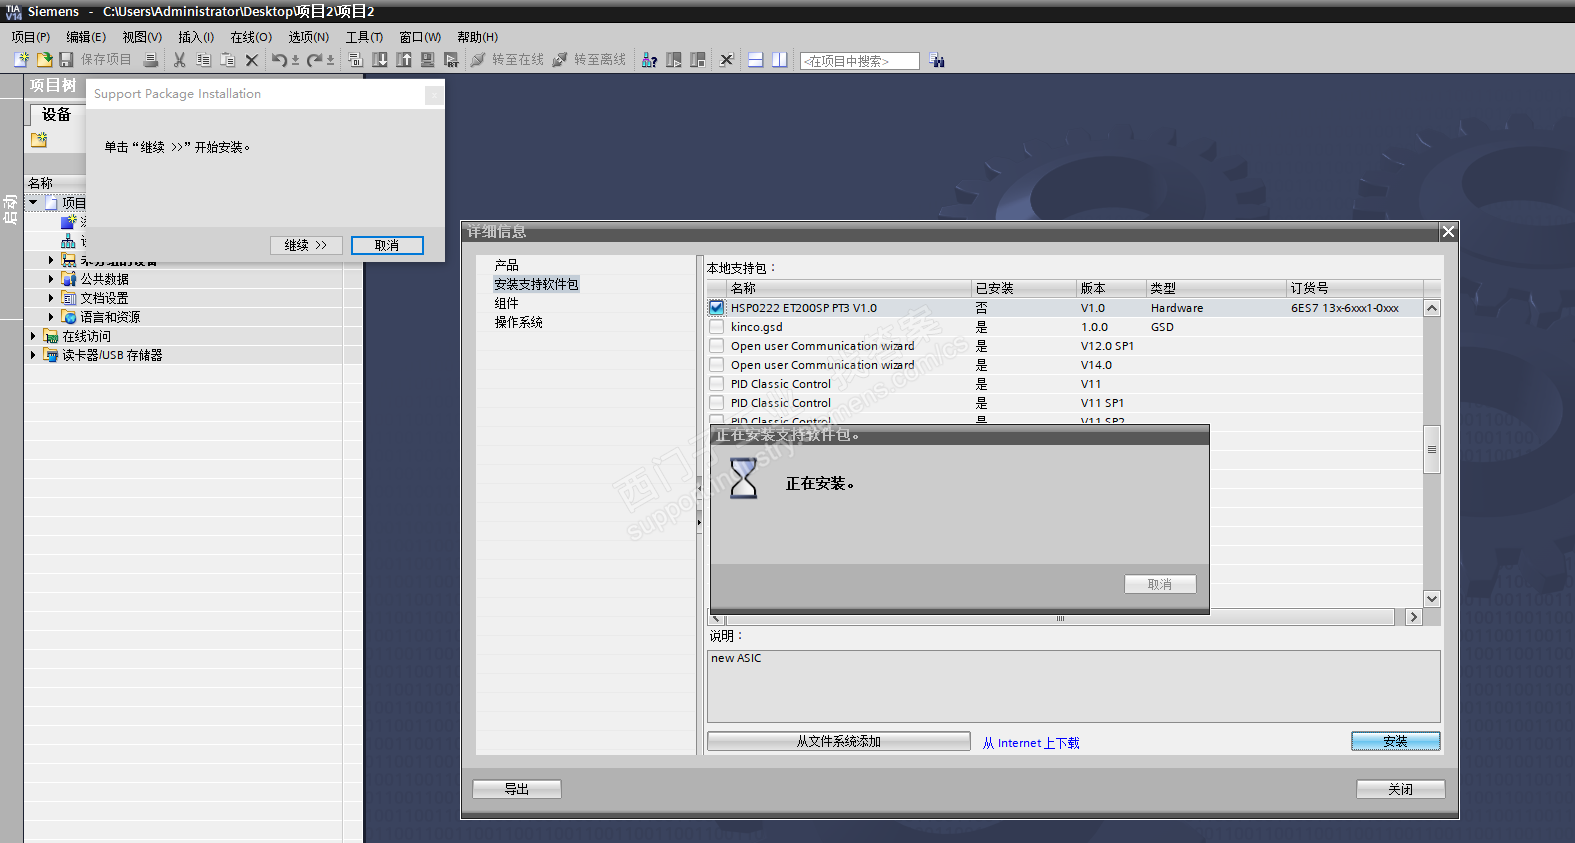Click the New Project toolbar icon
The height and width of the screenshot is (843, 1575).
(x=21, y=60)
